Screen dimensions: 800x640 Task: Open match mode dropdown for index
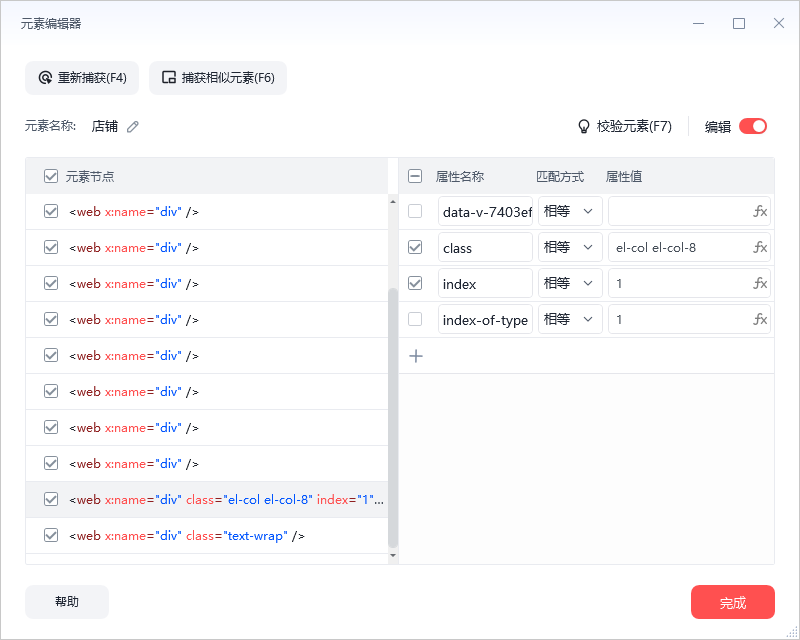[x=569, y=284]
